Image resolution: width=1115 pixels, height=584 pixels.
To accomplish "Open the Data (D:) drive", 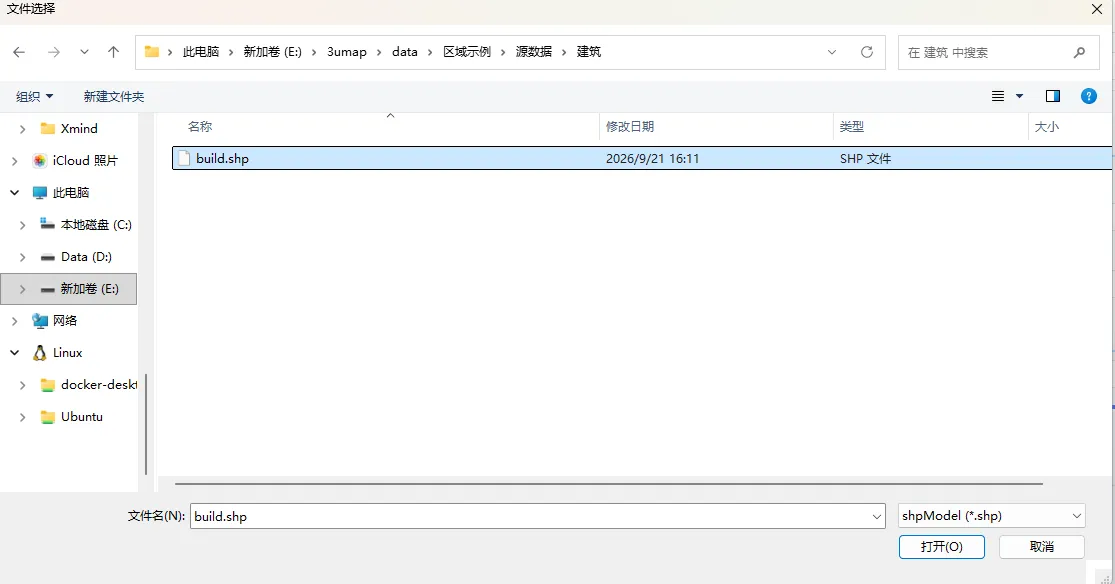I will [x=76, y=257].
